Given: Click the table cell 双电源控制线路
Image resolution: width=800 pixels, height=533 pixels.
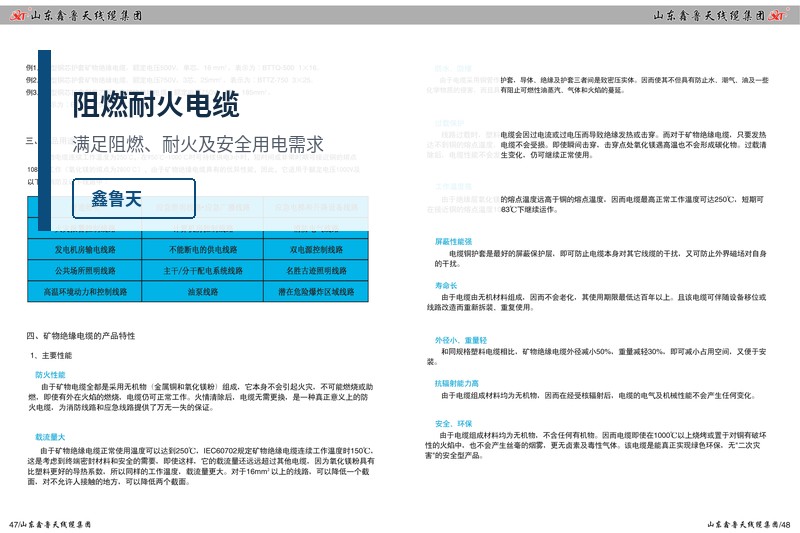Looking at the screenshot, I should (x=316, y=249).
